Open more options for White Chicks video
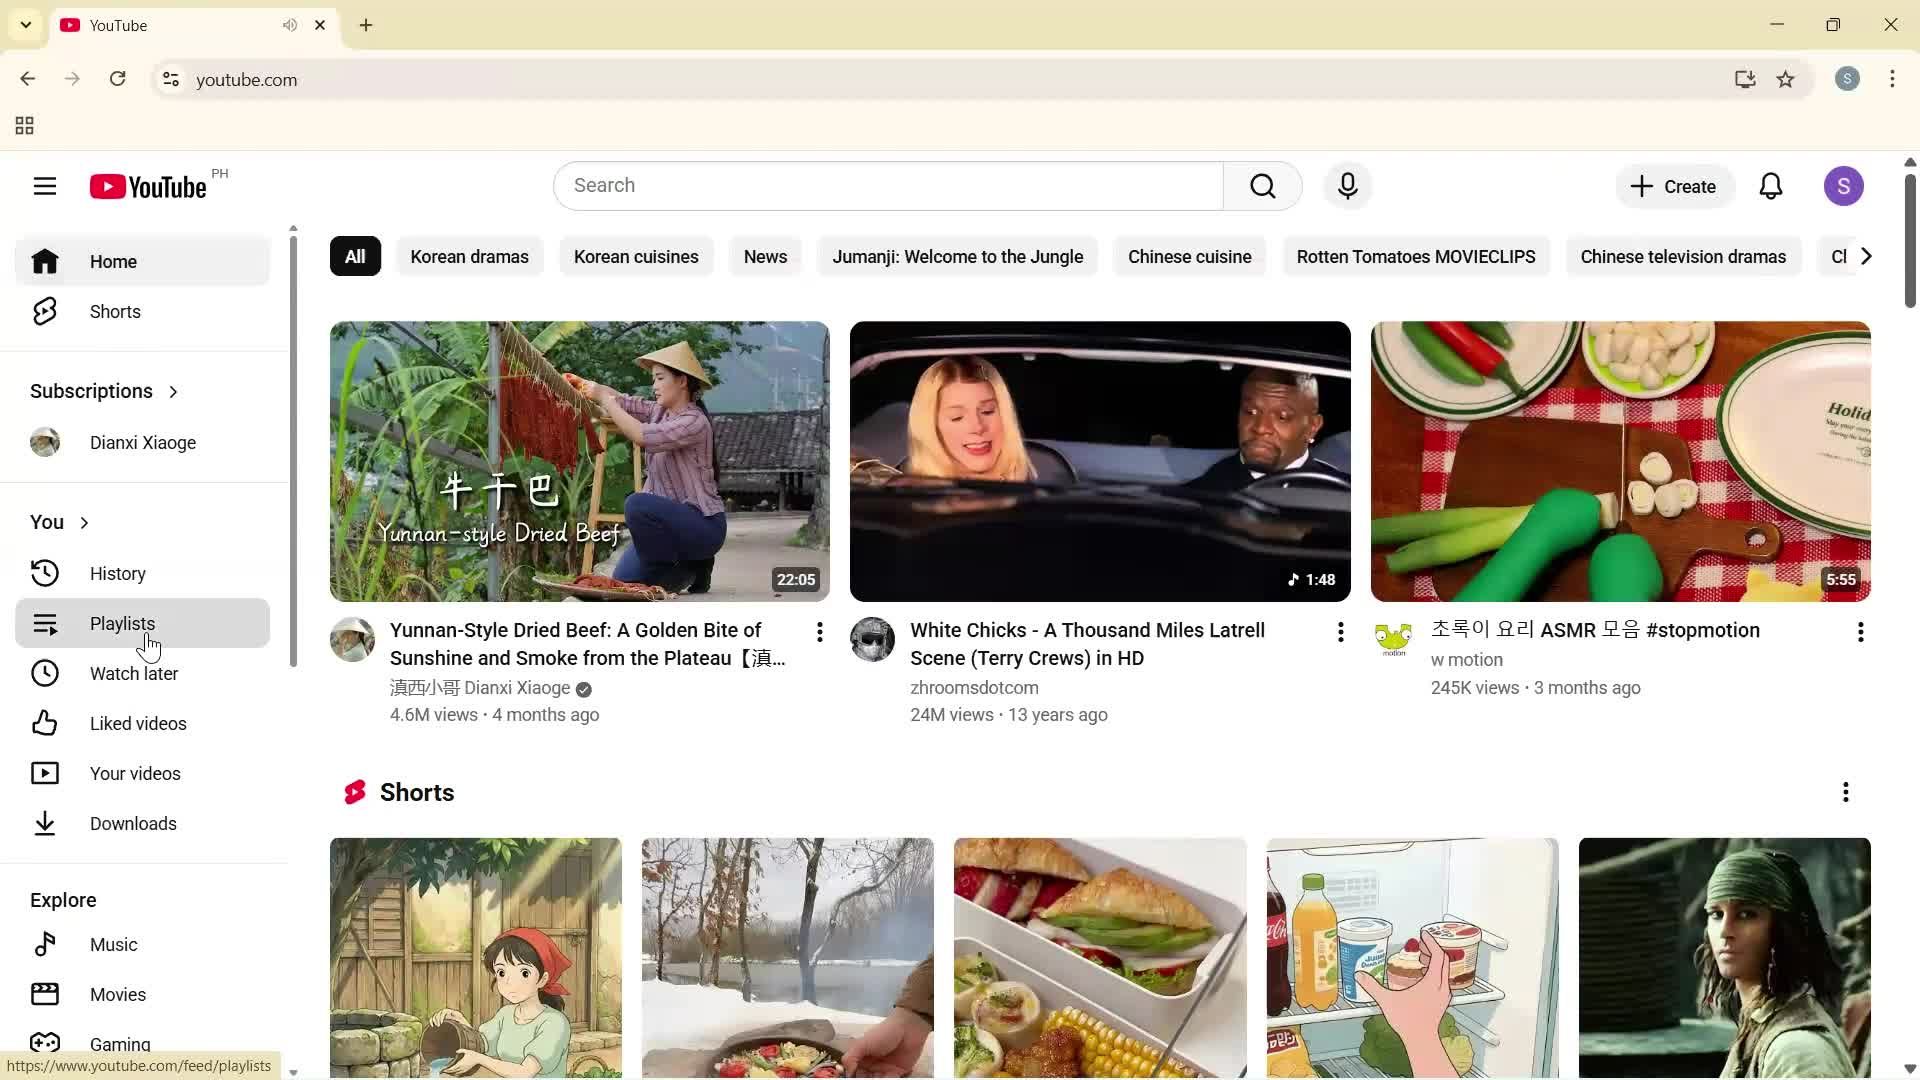The height and width of the screenshot is (1080, 1920). click(1340, 632)
